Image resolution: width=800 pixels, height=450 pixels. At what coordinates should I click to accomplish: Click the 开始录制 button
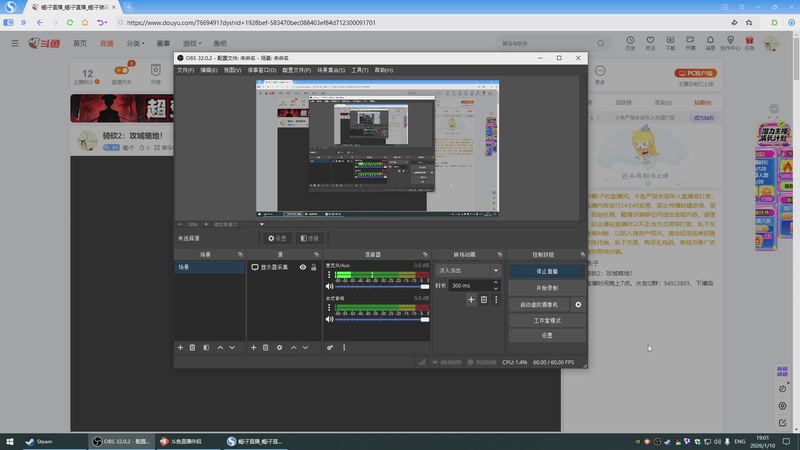point(545,287)
